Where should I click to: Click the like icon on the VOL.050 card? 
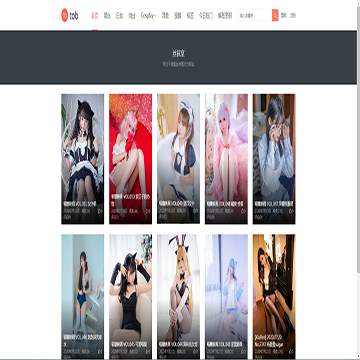click(x=148, y=211)
